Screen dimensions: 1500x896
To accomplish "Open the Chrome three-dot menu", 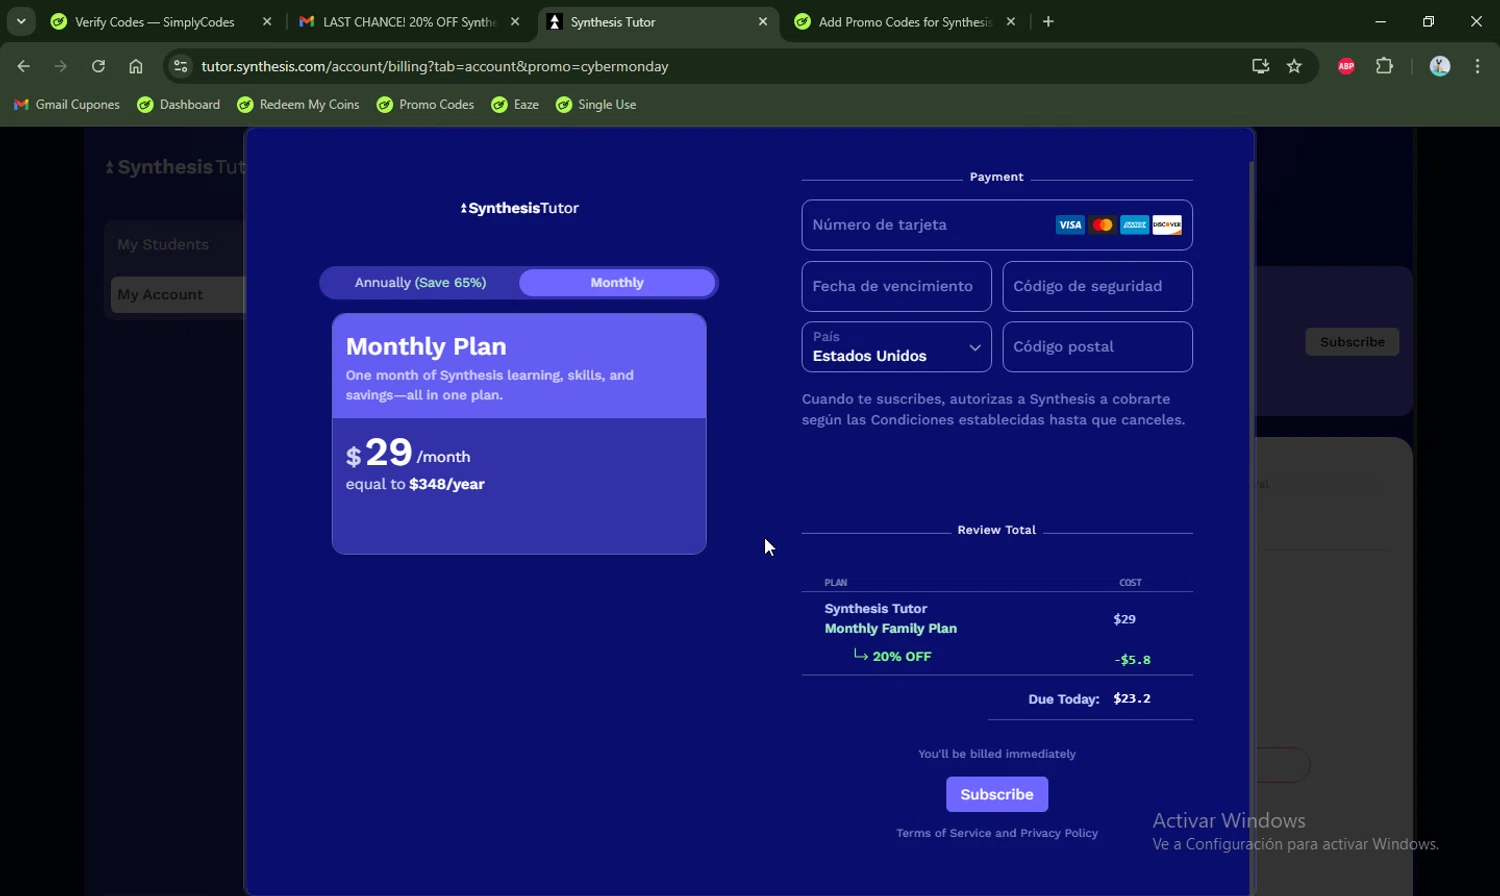I will pyautogui.click(x=1477, y=66).
